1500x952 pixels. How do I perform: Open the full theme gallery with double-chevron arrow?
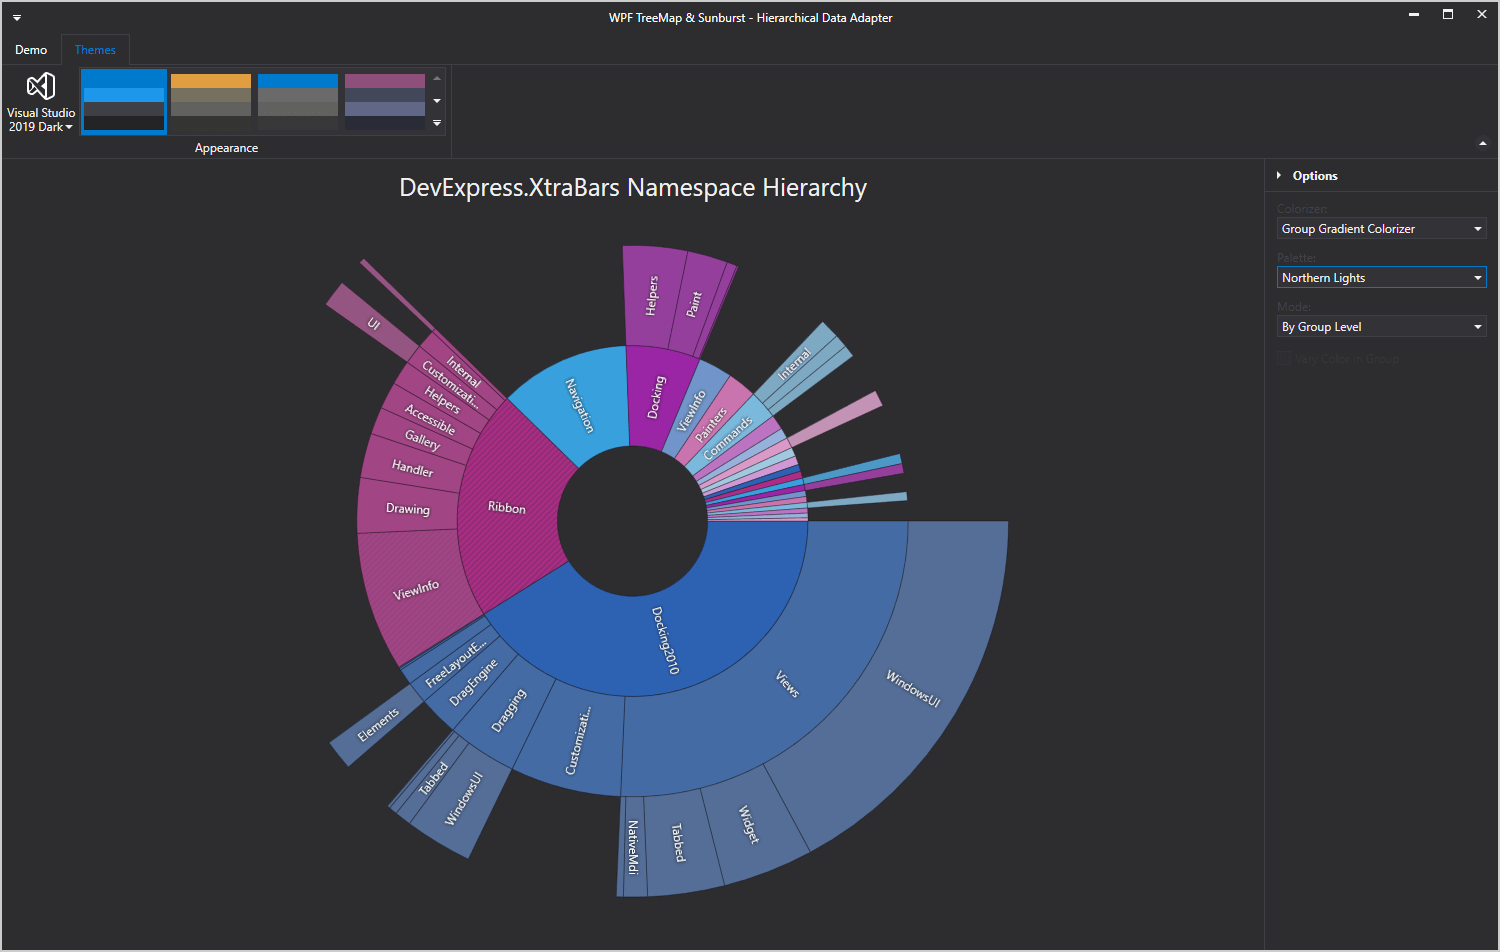437,123
